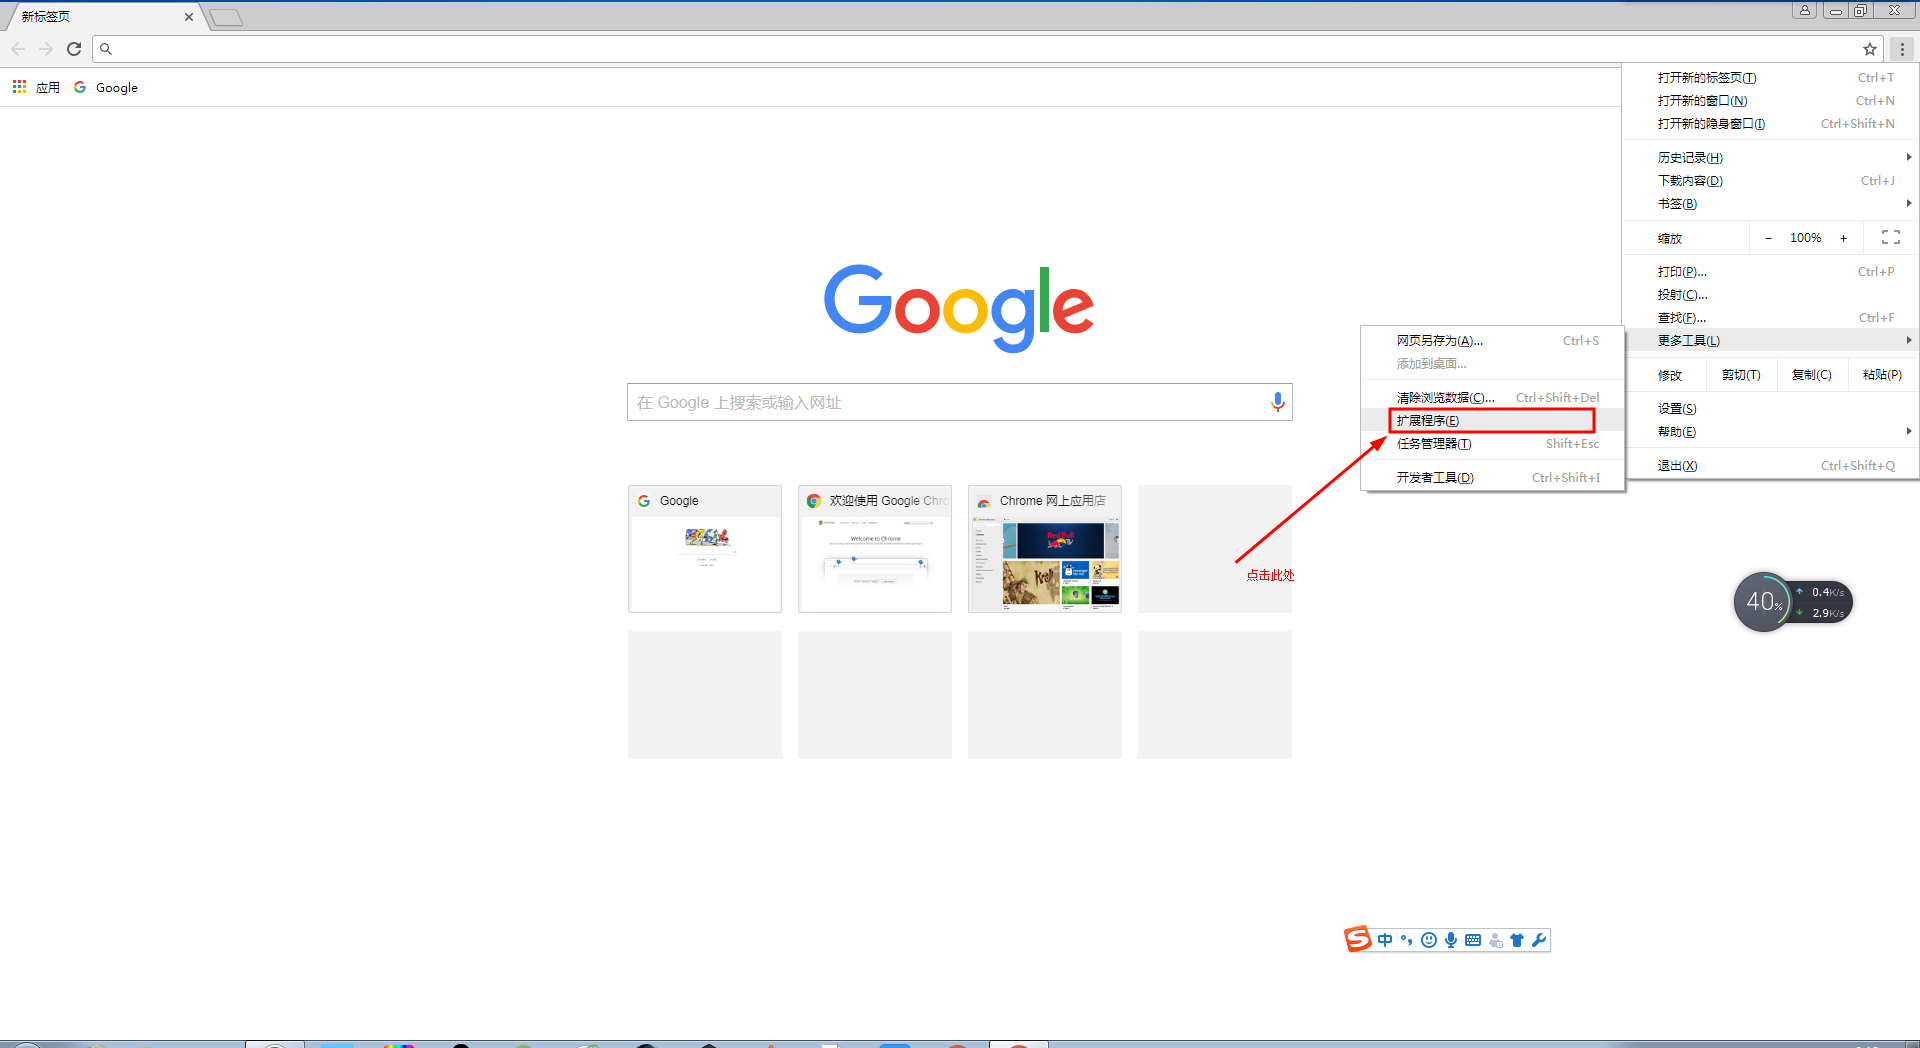Click the Sogou account login icon
This screenshot has width=1920, height=1048.
[1495, 940]
